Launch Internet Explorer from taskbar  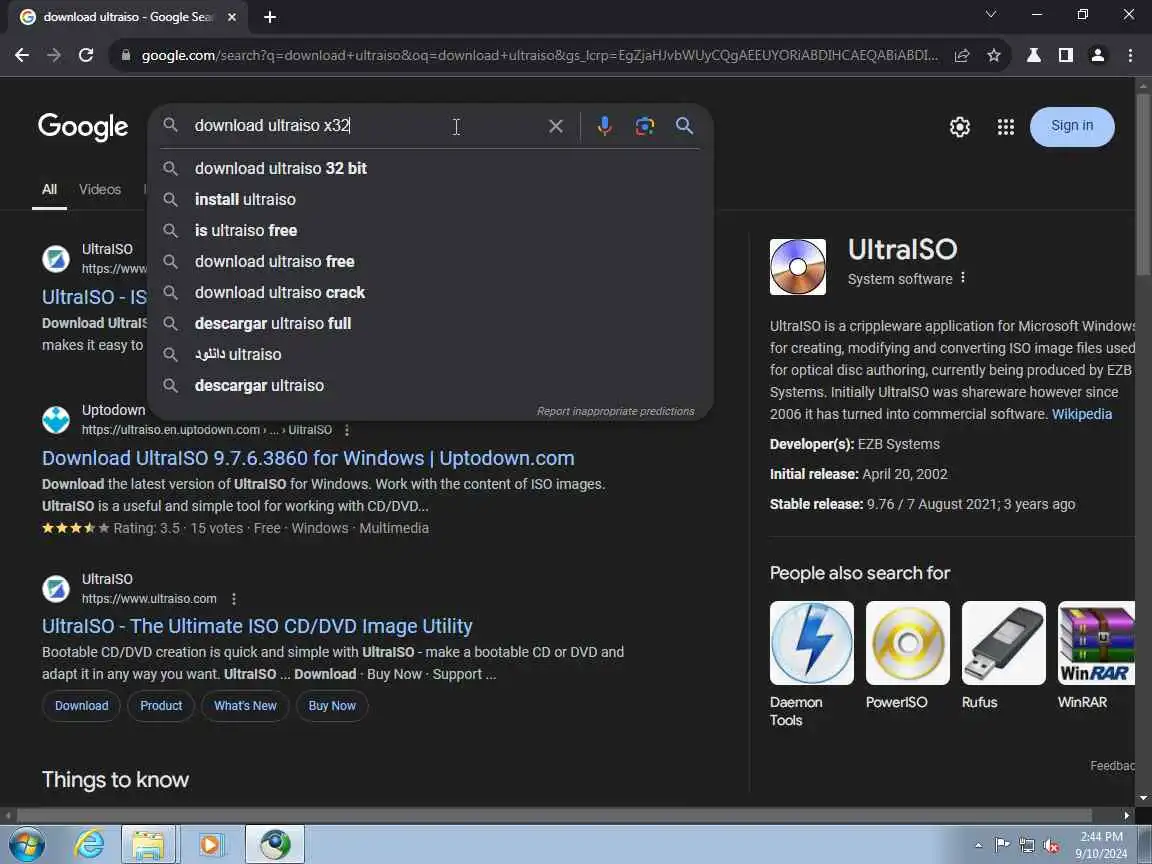point(89,844)
